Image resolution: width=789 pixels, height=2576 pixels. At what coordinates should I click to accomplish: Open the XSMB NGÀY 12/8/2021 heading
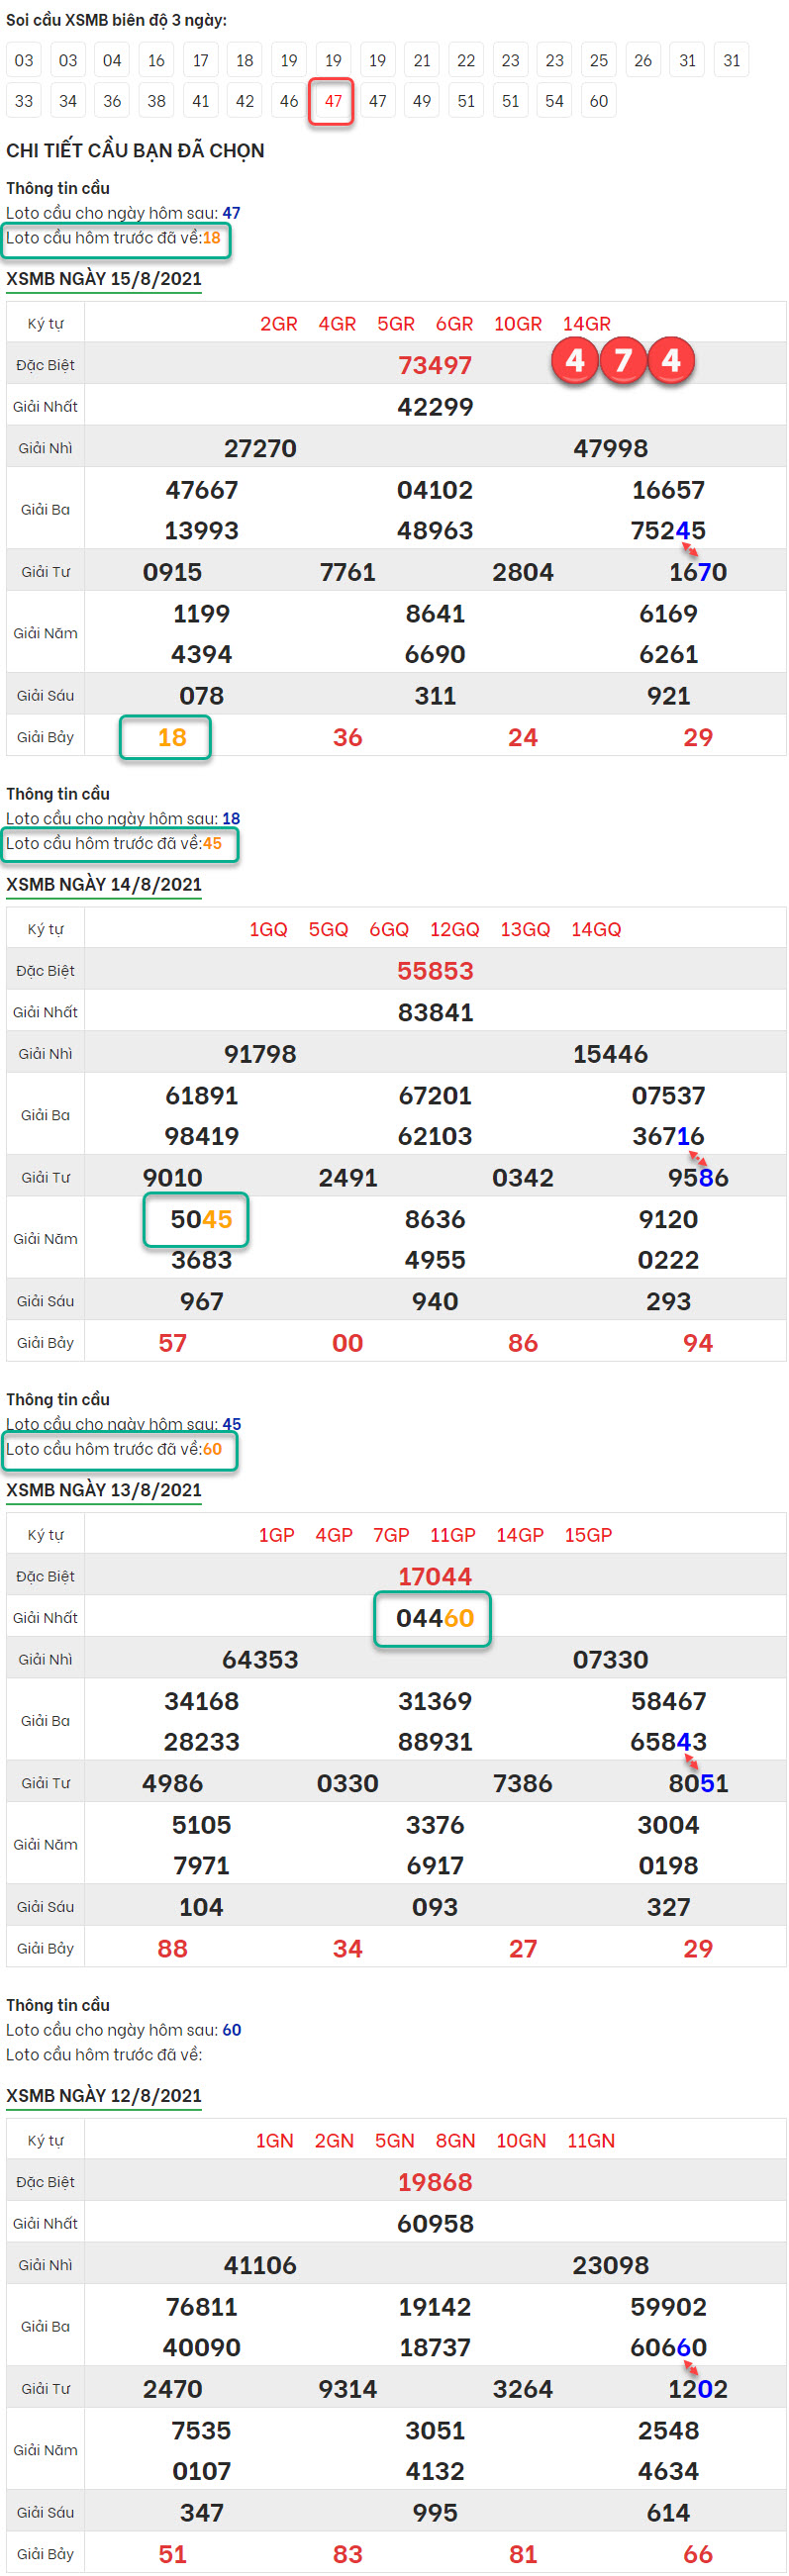104,2095
